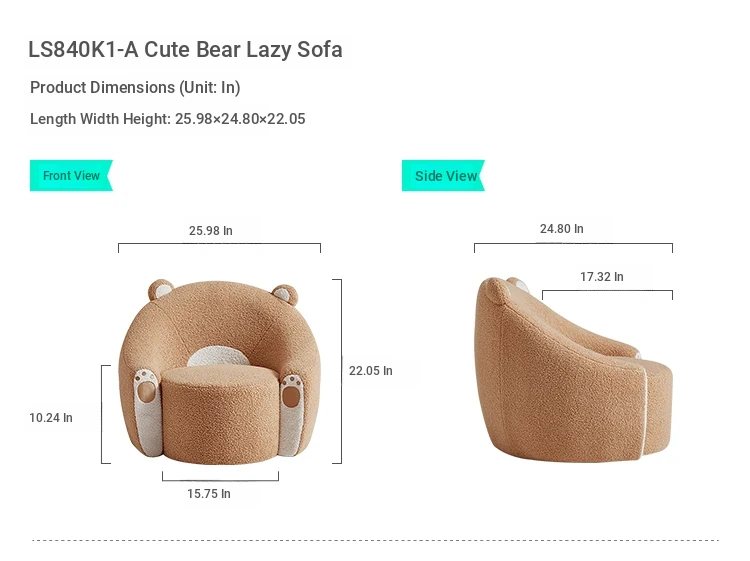The image size is (750, 561).
Task: Click the Front View banner label
Action: click(x=71, y=176)
